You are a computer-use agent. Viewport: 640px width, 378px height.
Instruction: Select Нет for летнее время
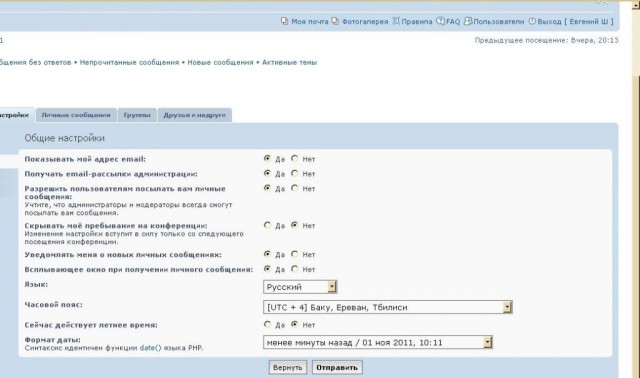pyautogui.click(x=294, y=325)
